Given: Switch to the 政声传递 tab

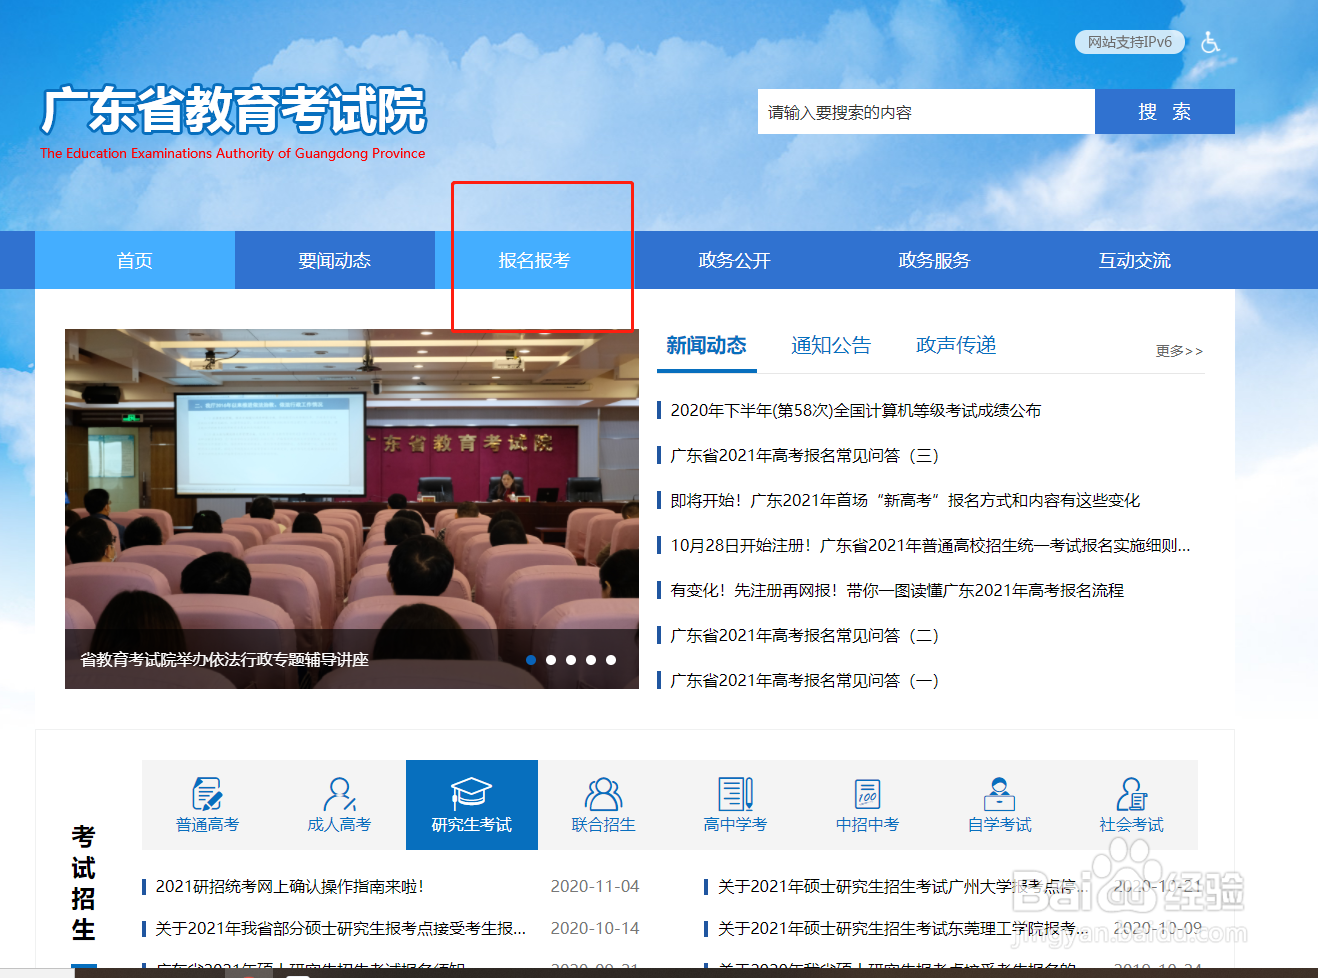Looking at the screenshot, I should point(955,345).
